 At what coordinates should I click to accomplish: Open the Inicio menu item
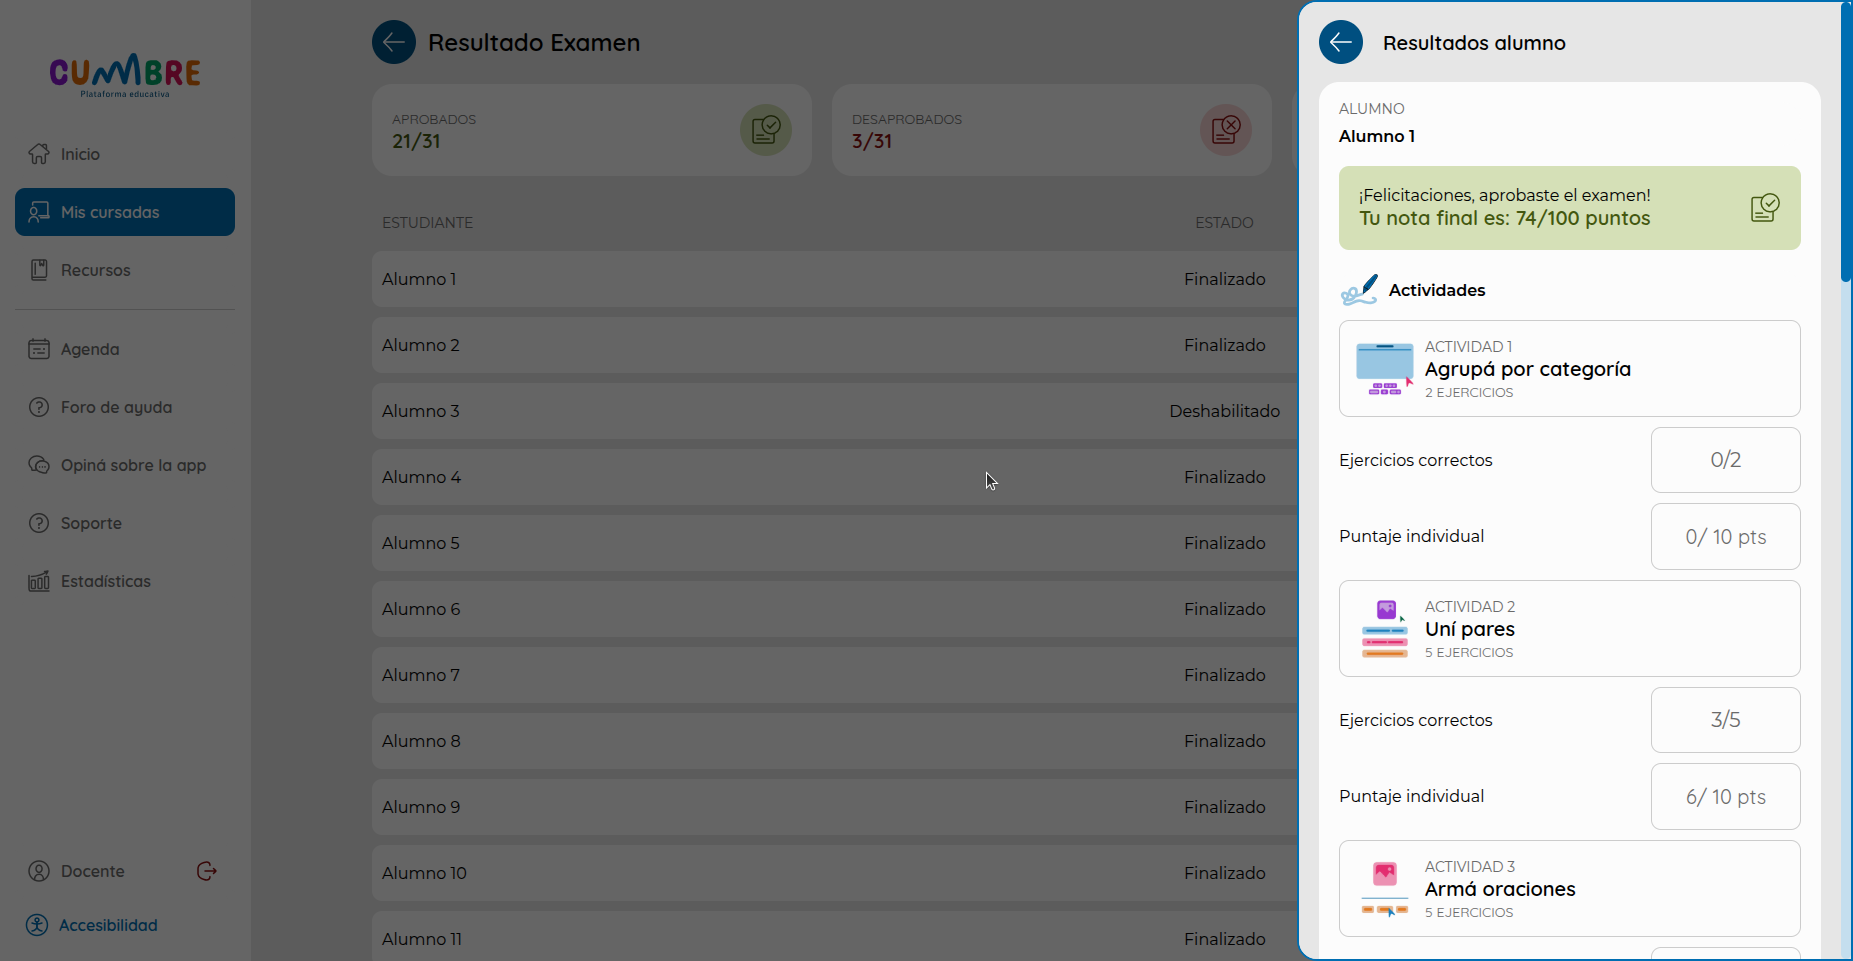tap(125, 154)
